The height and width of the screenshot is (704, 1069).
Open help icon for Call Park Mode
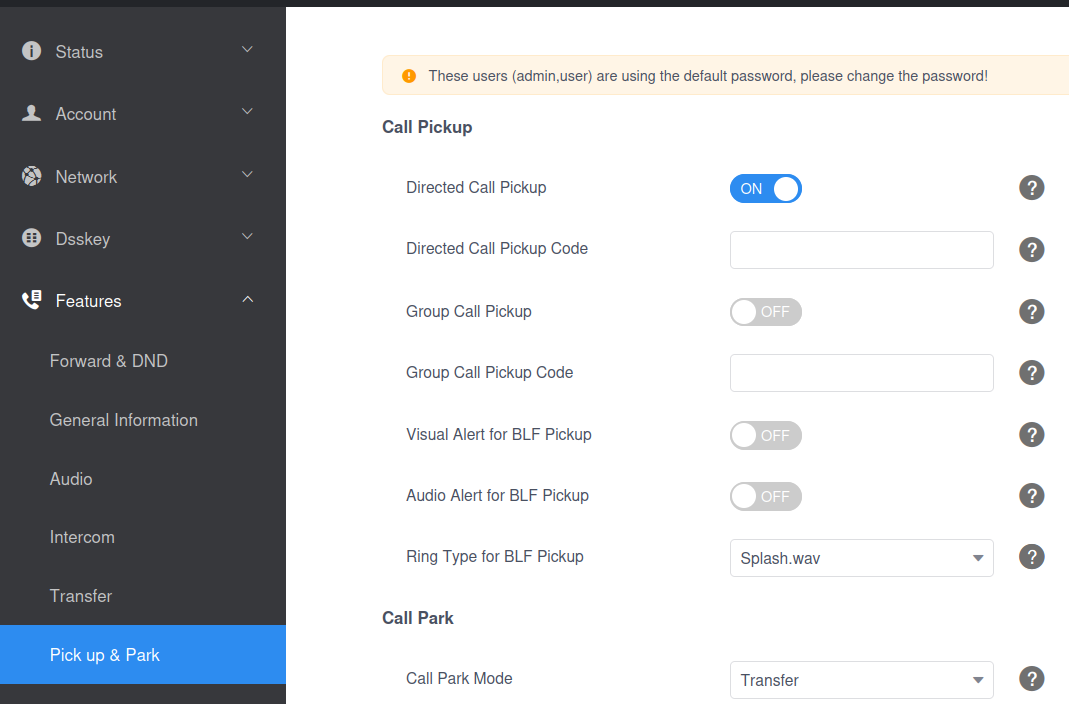coord(1032,679)
